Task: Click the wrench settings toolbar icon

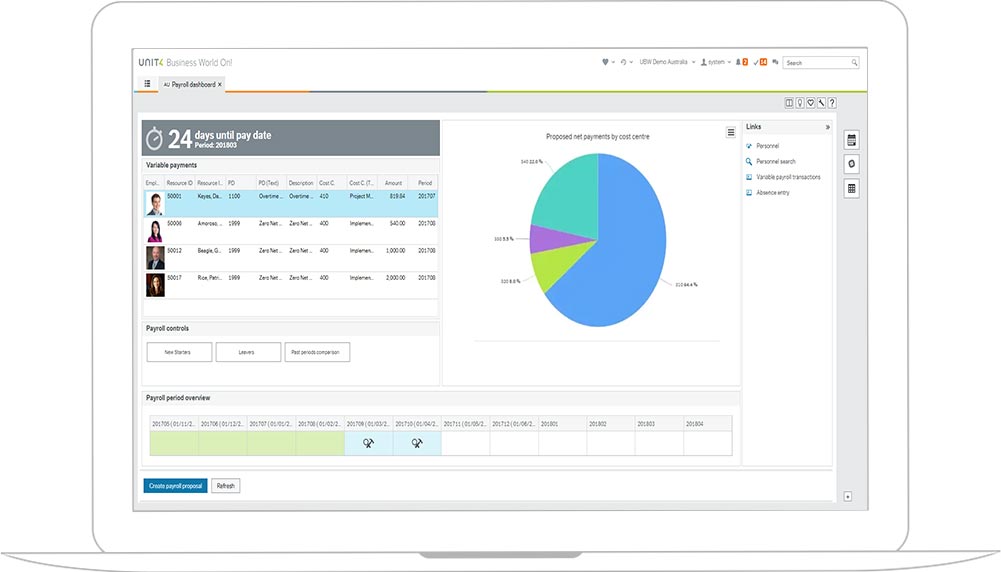Action: pyautogui.click(x=822, y=103)
